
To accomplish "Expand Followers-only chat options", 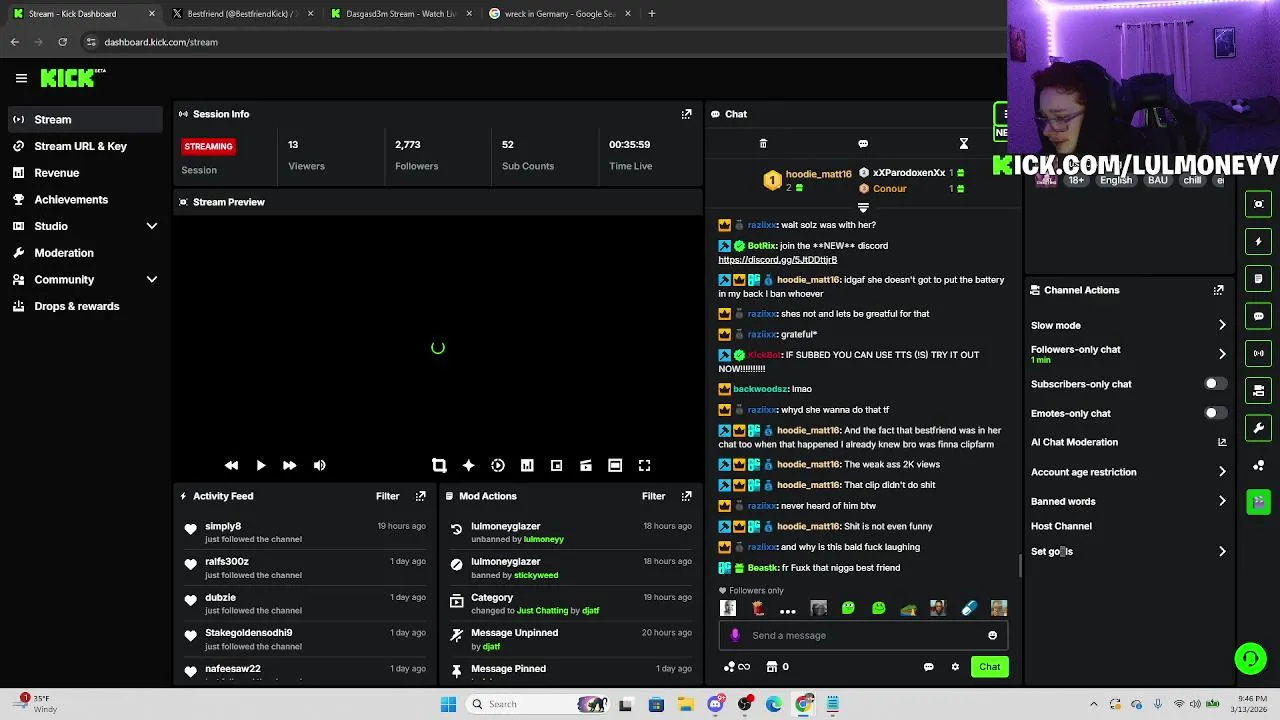I will coord(1221,354).
